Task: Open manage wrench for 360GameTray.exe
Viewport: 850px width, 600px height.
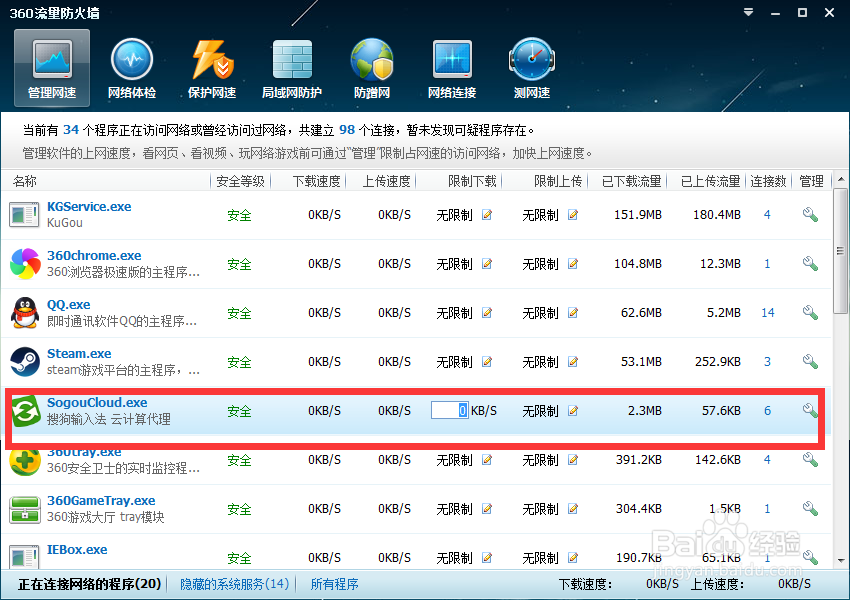Action: [x=810, y=508]
